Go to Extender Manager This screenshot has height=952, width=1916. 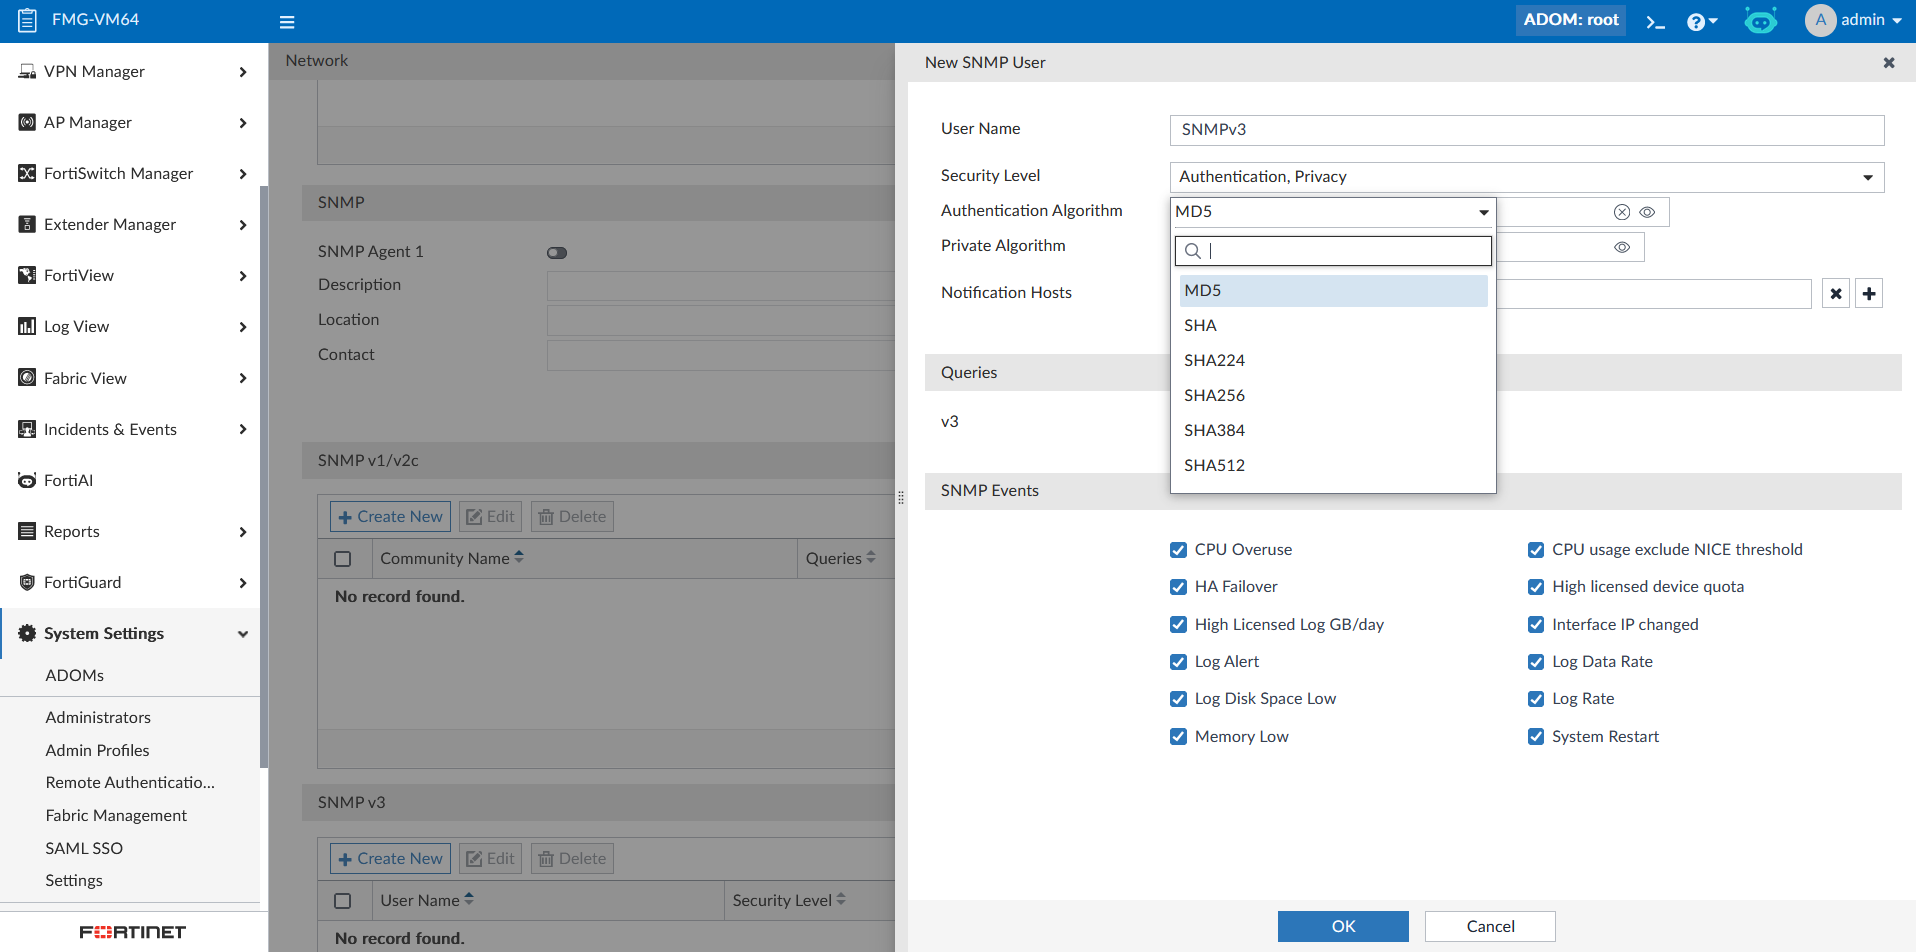pos(110,224)
